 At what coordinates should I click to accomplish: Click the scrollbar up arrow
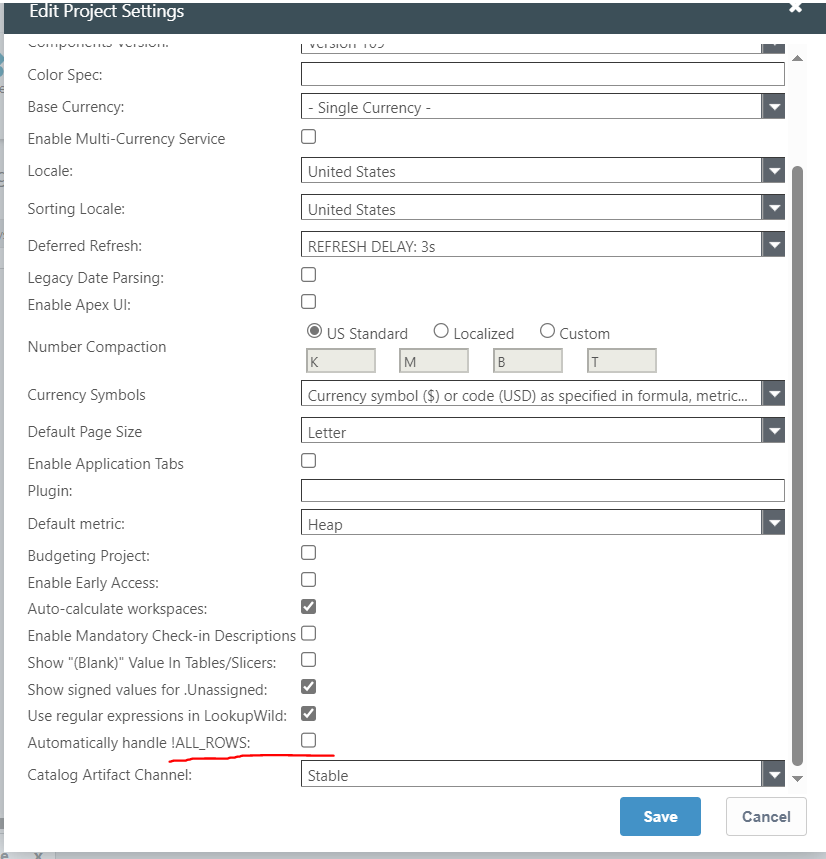point(797,58)
